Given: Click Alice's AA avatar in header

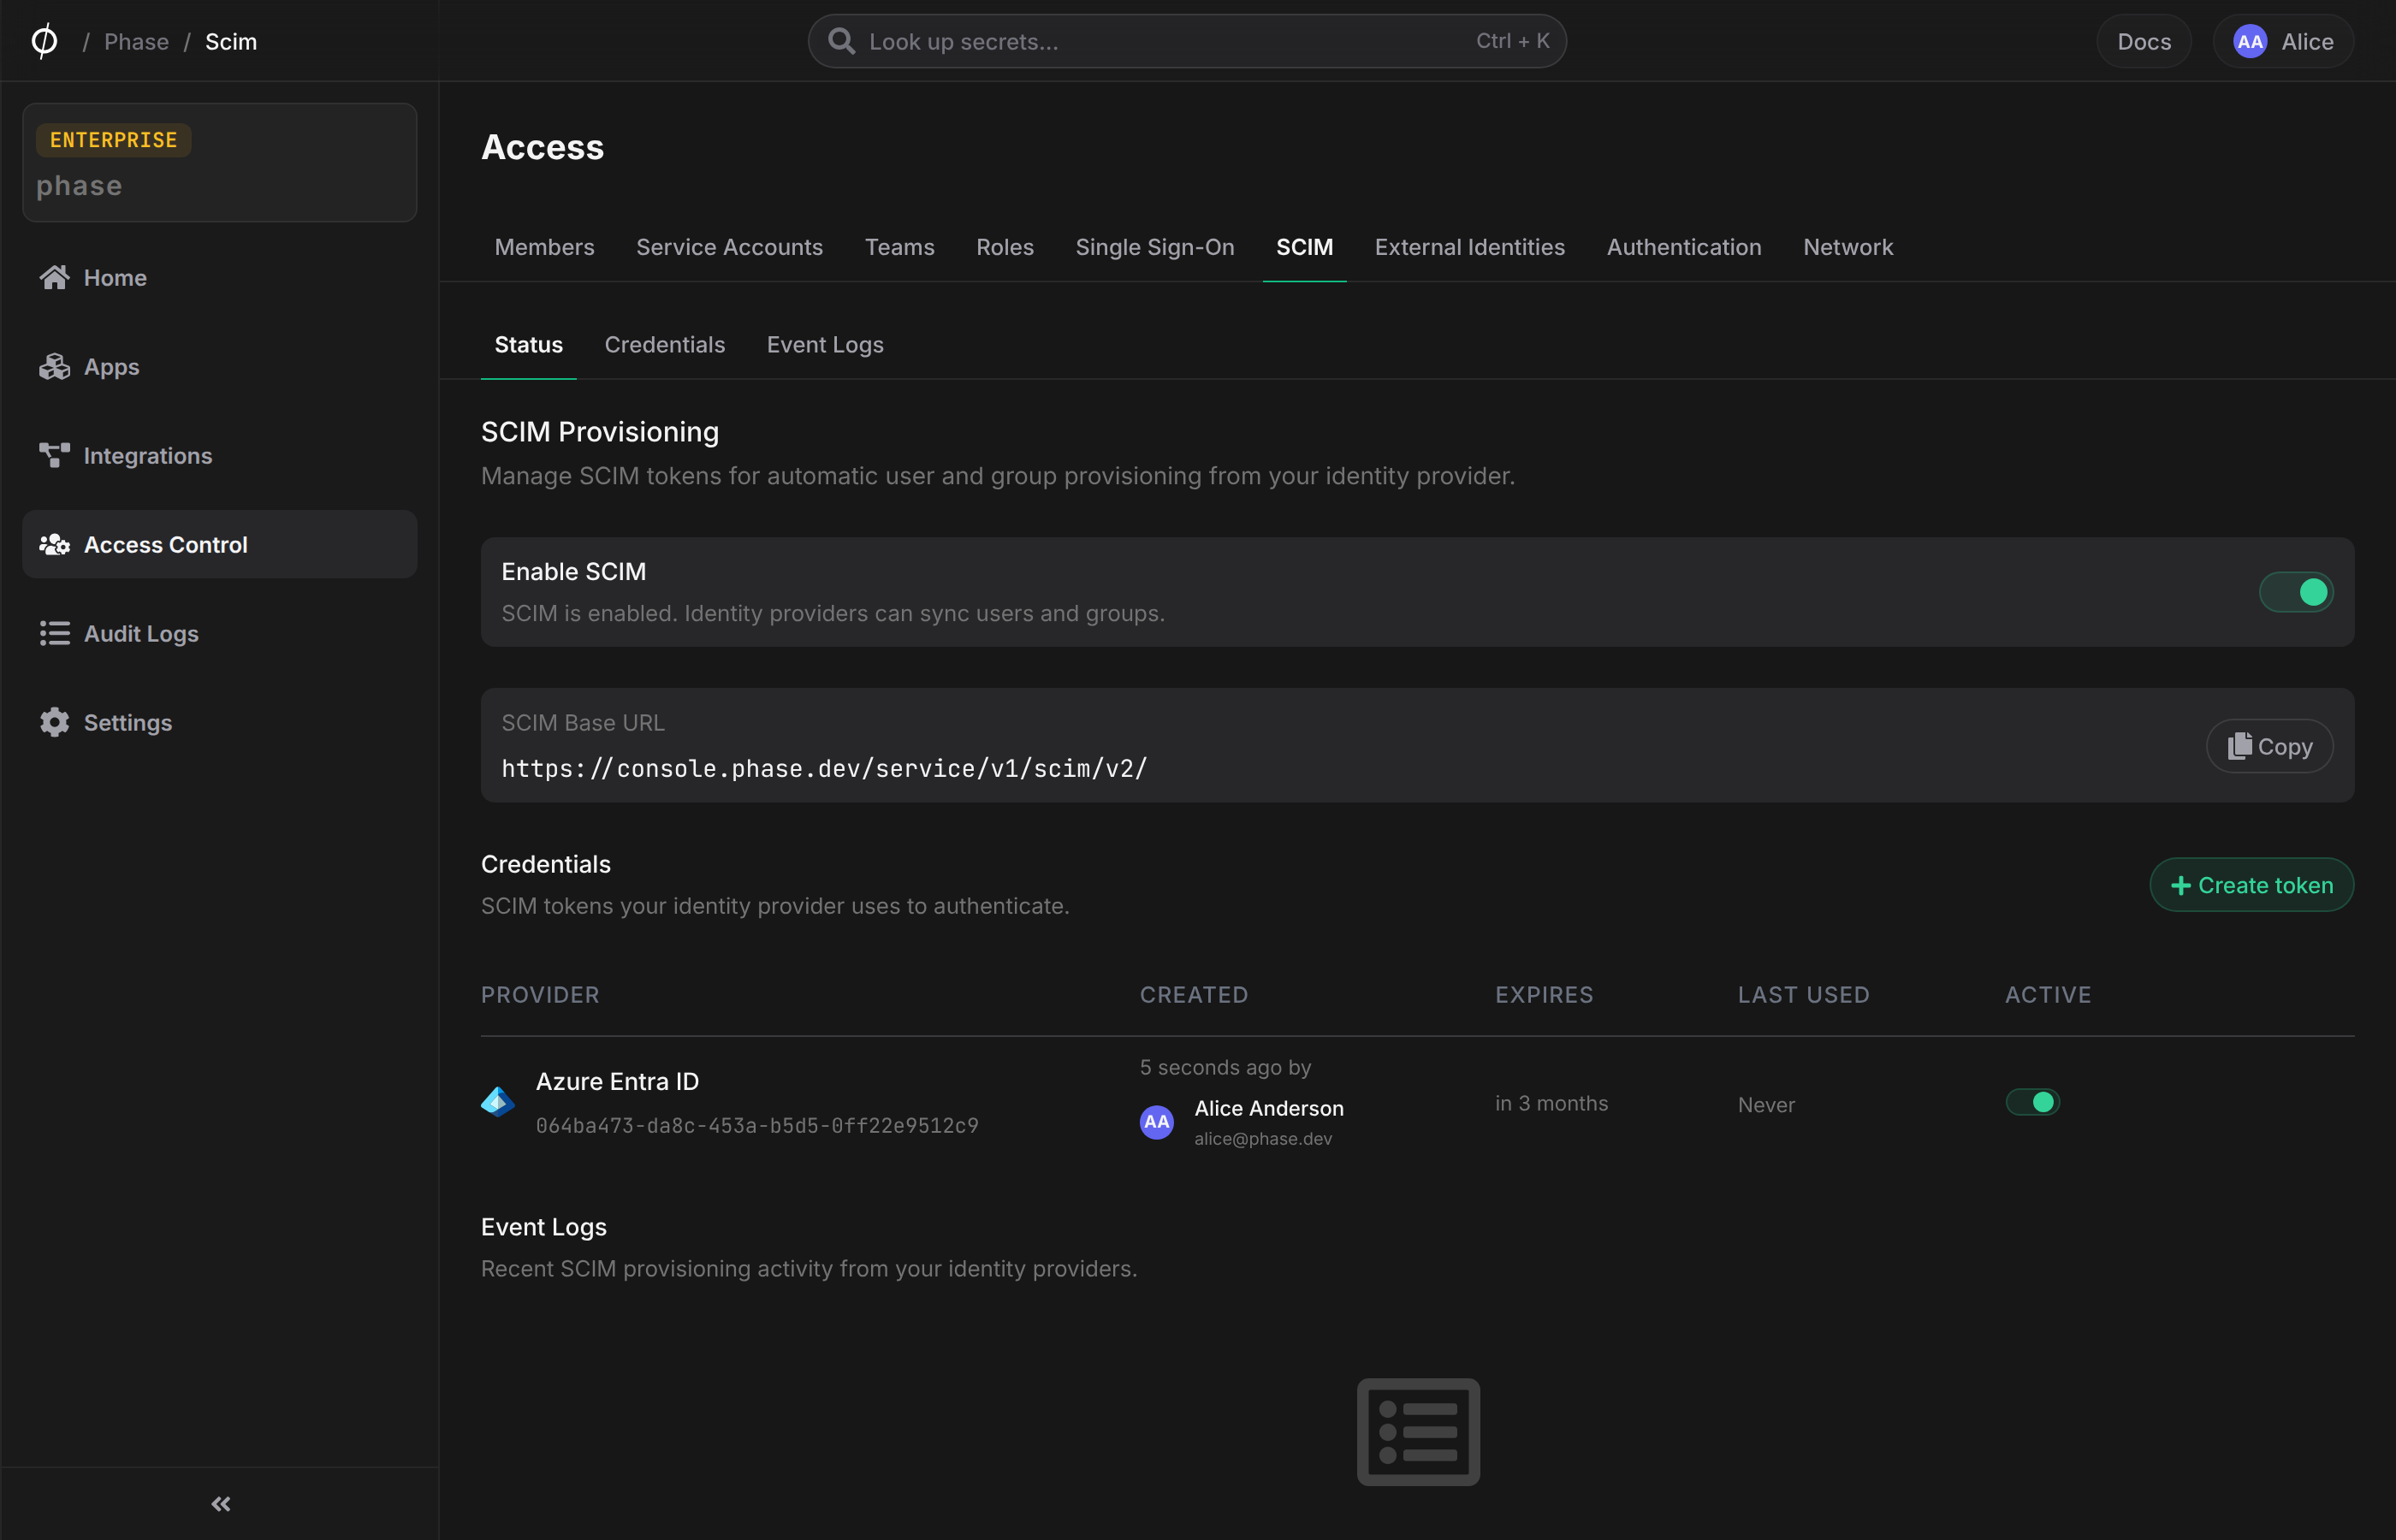Looking at the screenshot, I should tap(2250, 41).
